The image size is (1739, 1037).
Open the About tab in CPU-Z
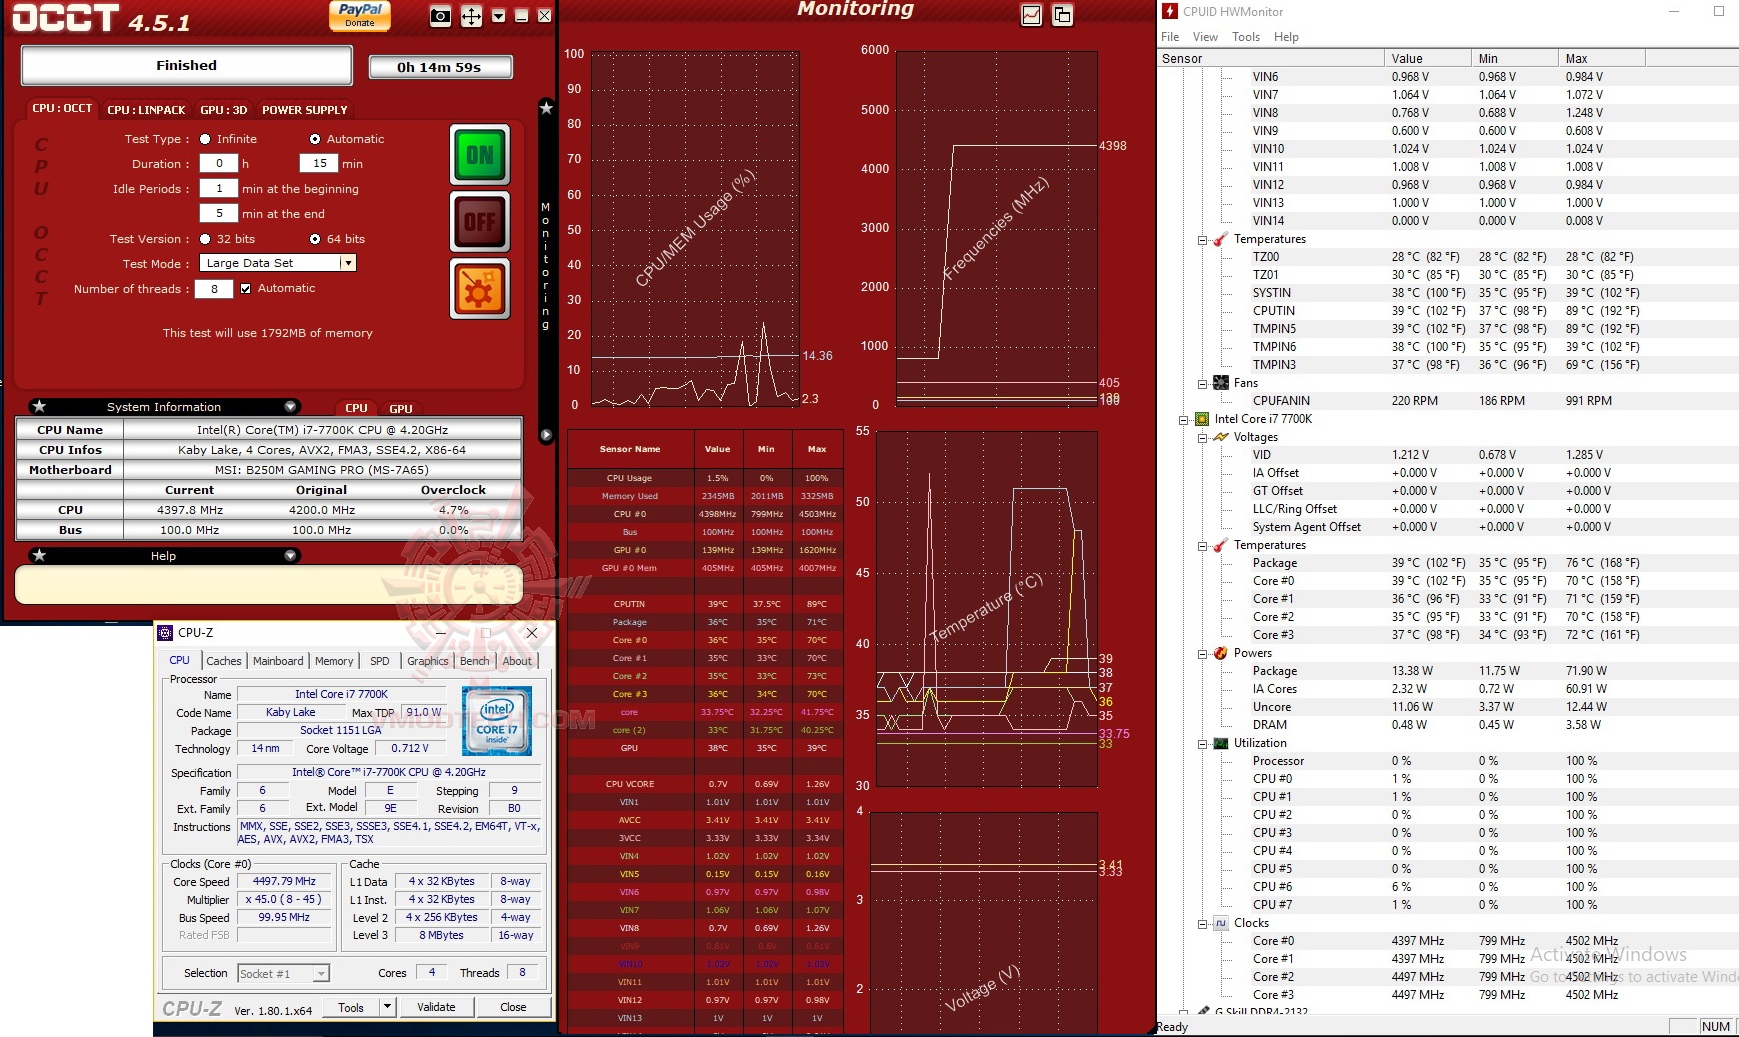[x=517, y=661]
